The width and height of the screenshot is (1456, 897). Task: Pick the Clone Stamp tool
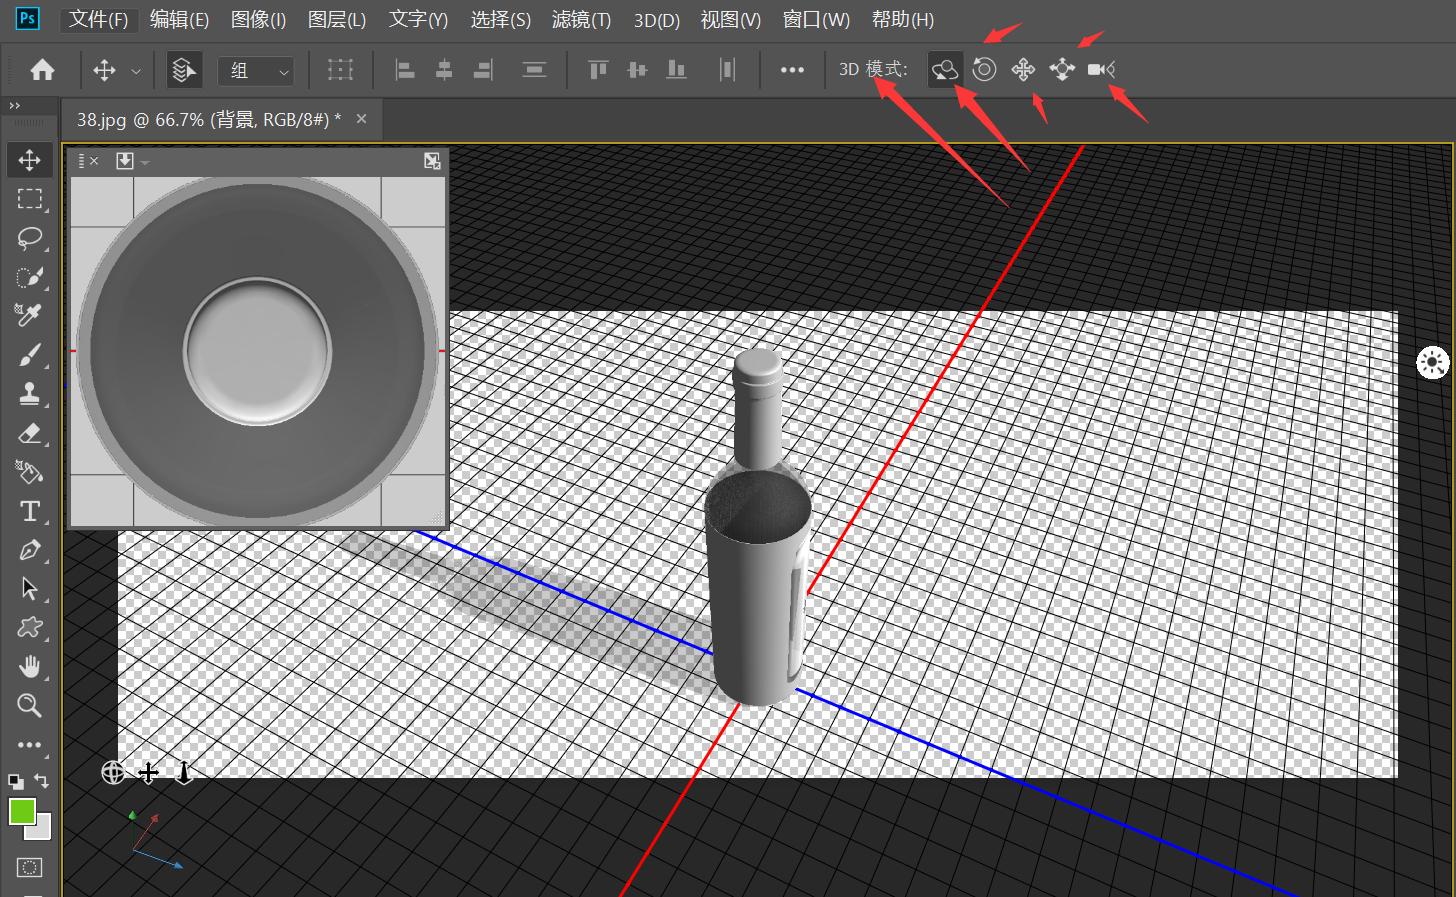click(29, 394)
